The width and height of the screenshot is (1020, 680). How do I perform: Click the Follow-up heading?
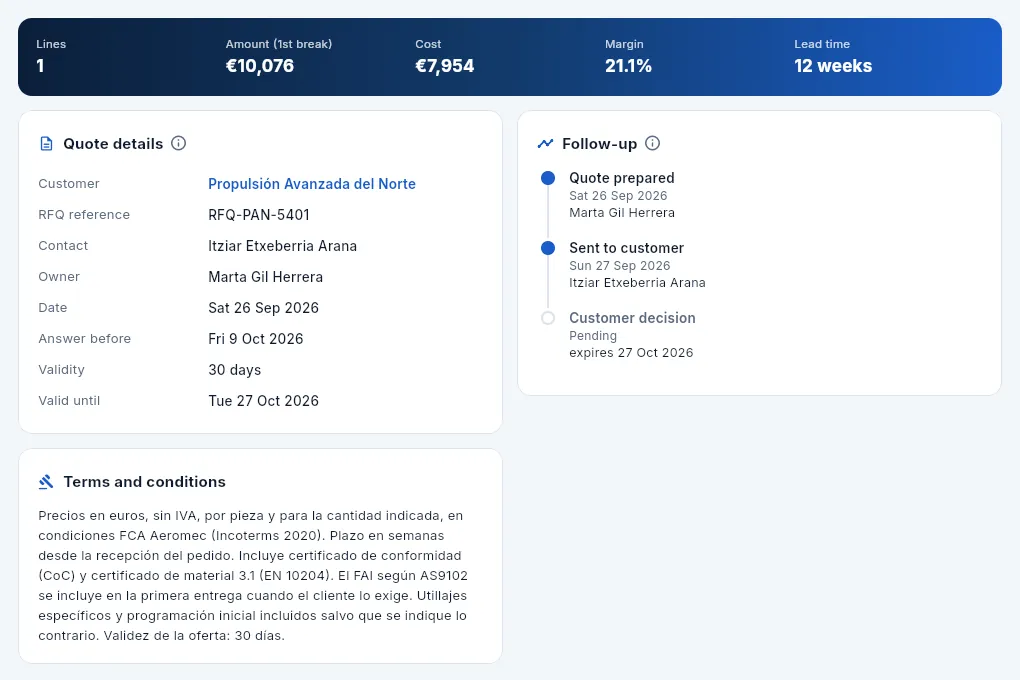pos(600,144)
